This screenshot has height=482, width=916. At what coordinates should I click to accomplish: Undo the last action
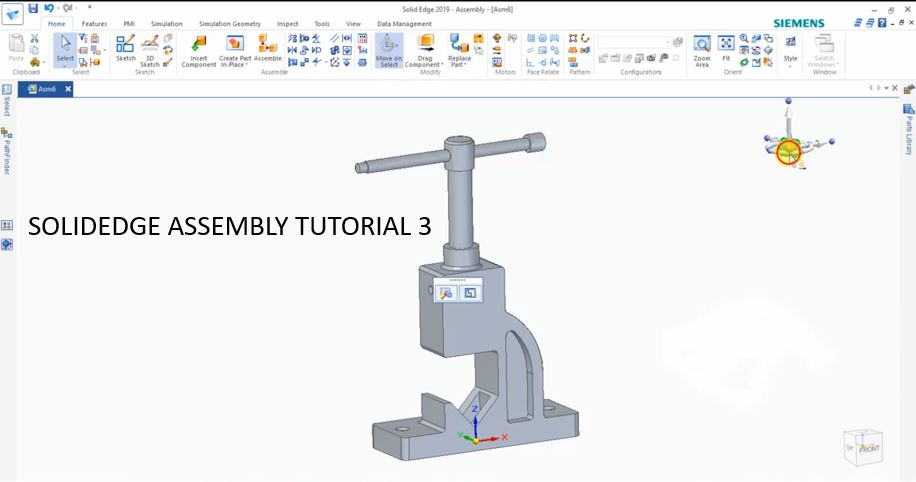click(48, 8)
